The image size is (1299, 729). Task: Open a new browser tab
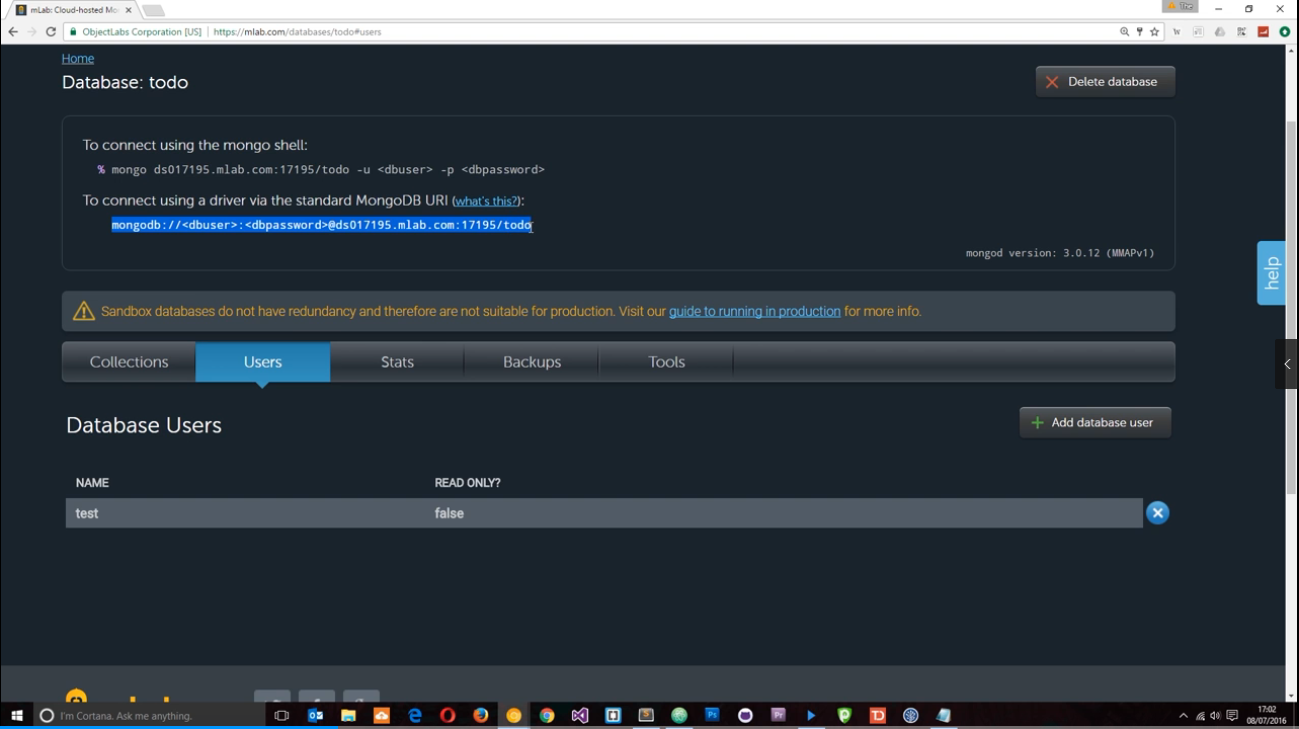(x=153, y=10)
